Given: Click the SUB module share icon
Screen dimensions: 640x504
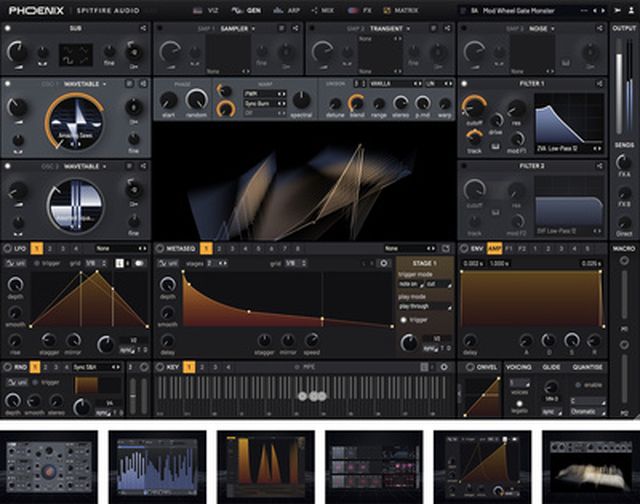Looking at the screenshot, I should tap(143, 28).
